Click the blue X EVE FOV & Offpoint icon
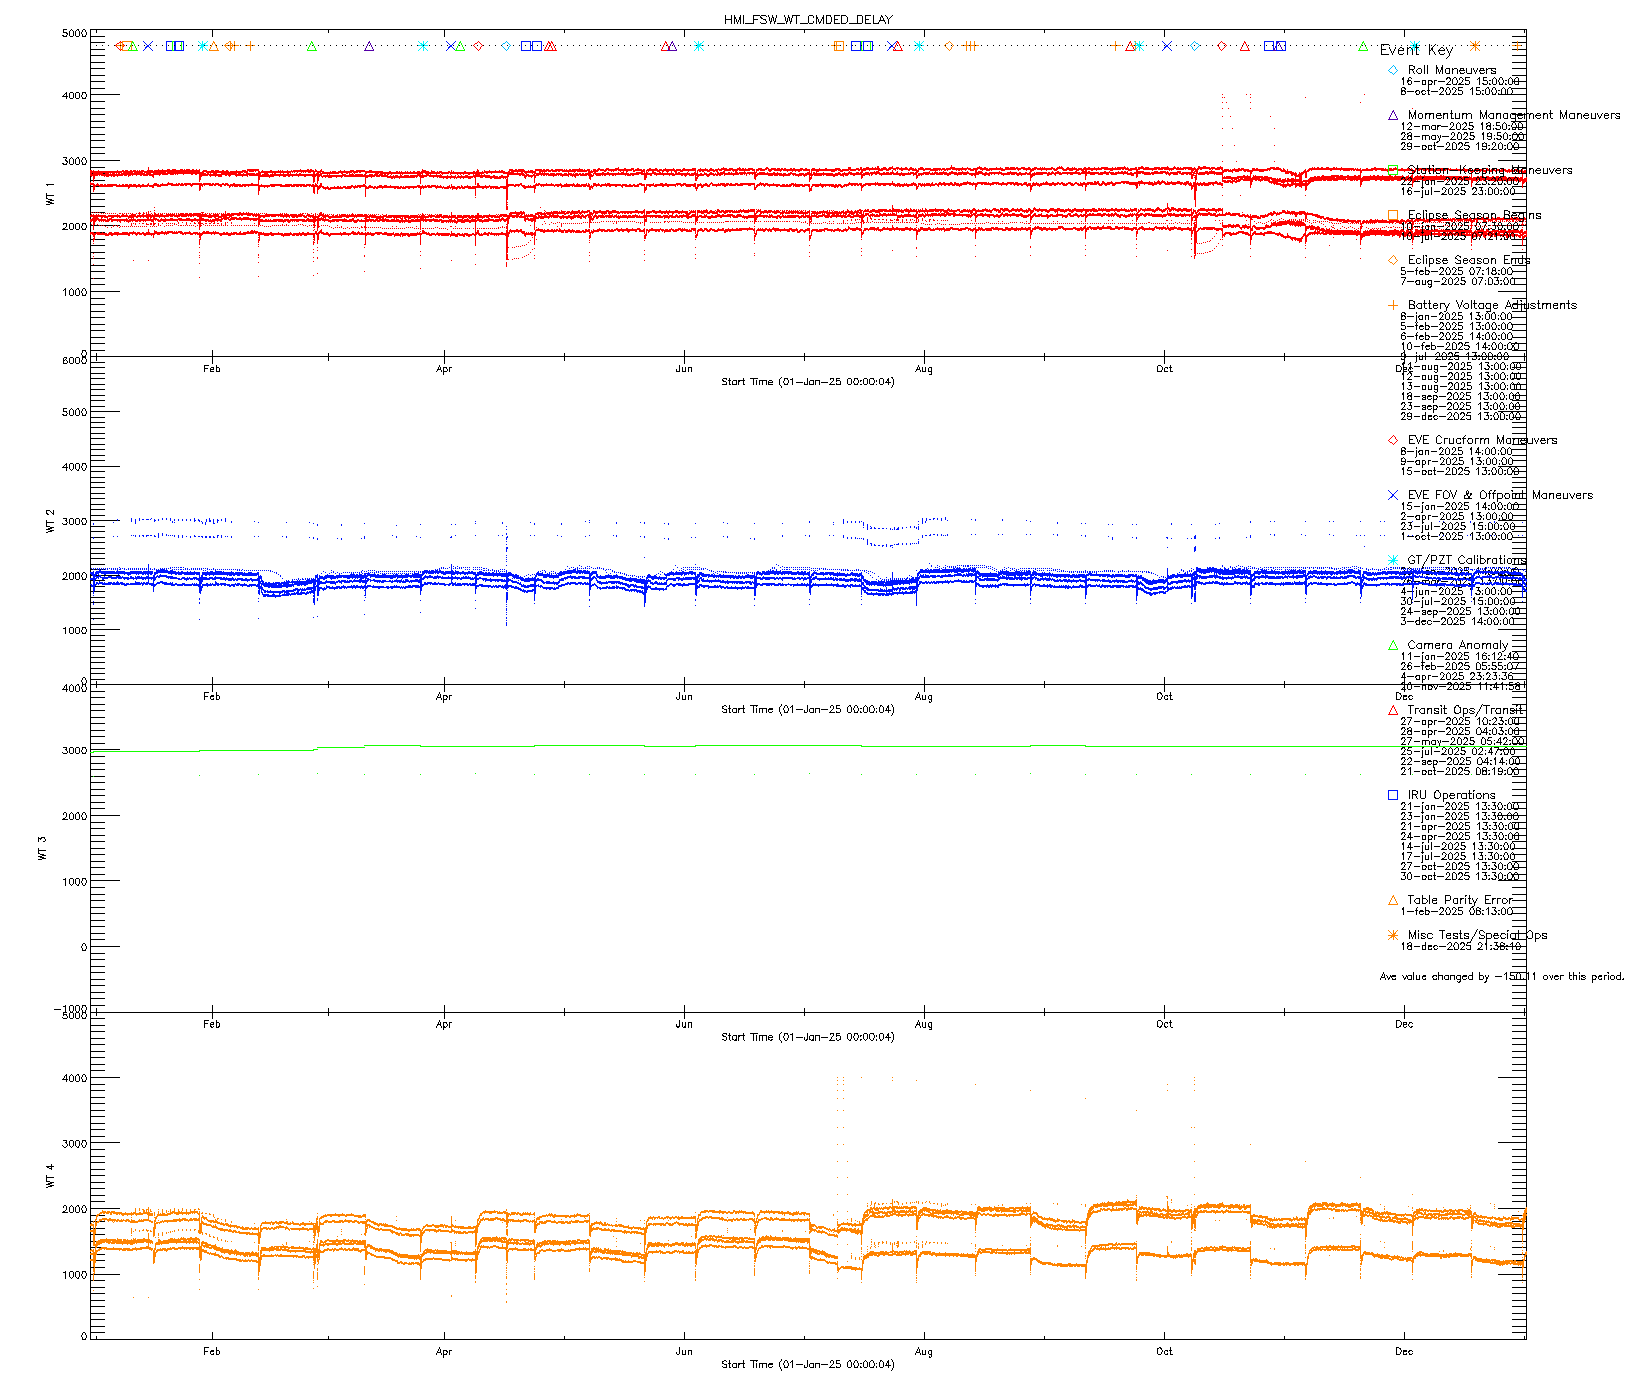 tap(1393, 496)
